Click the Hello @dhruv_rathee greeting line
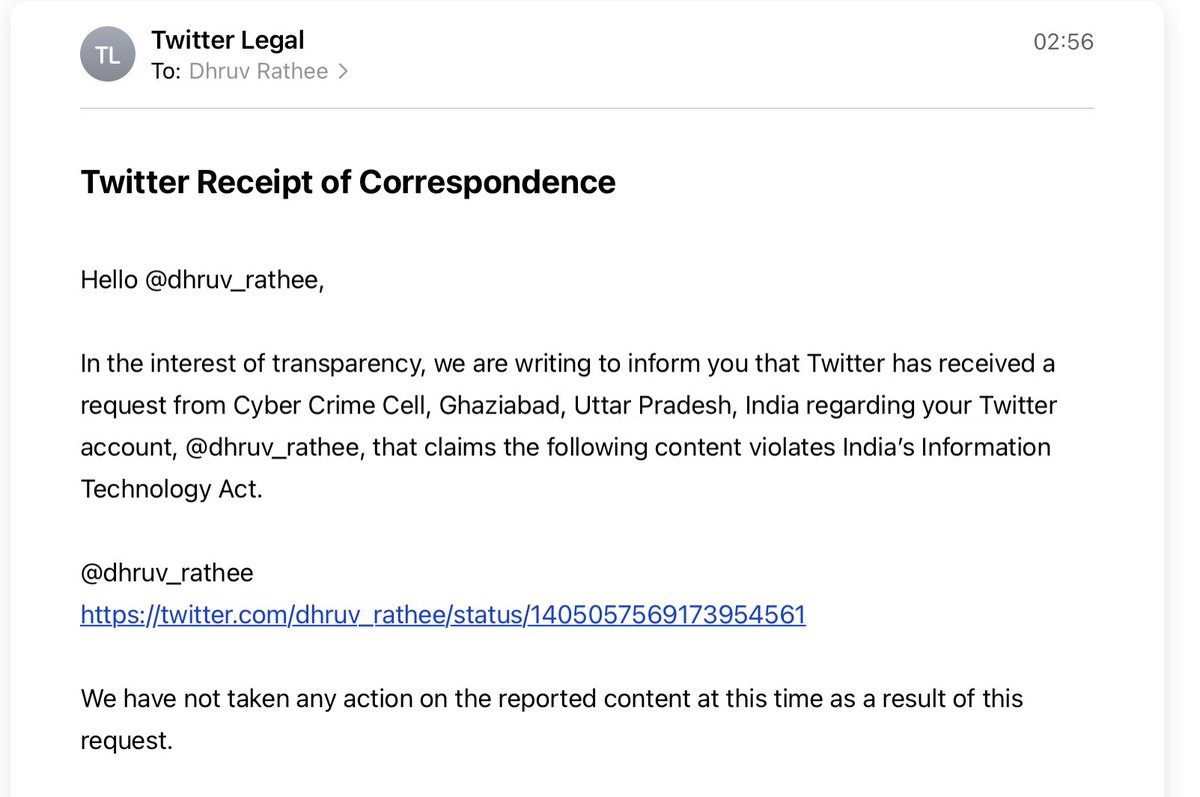The width and height of the screenshot is (1200, 797). 203,281
